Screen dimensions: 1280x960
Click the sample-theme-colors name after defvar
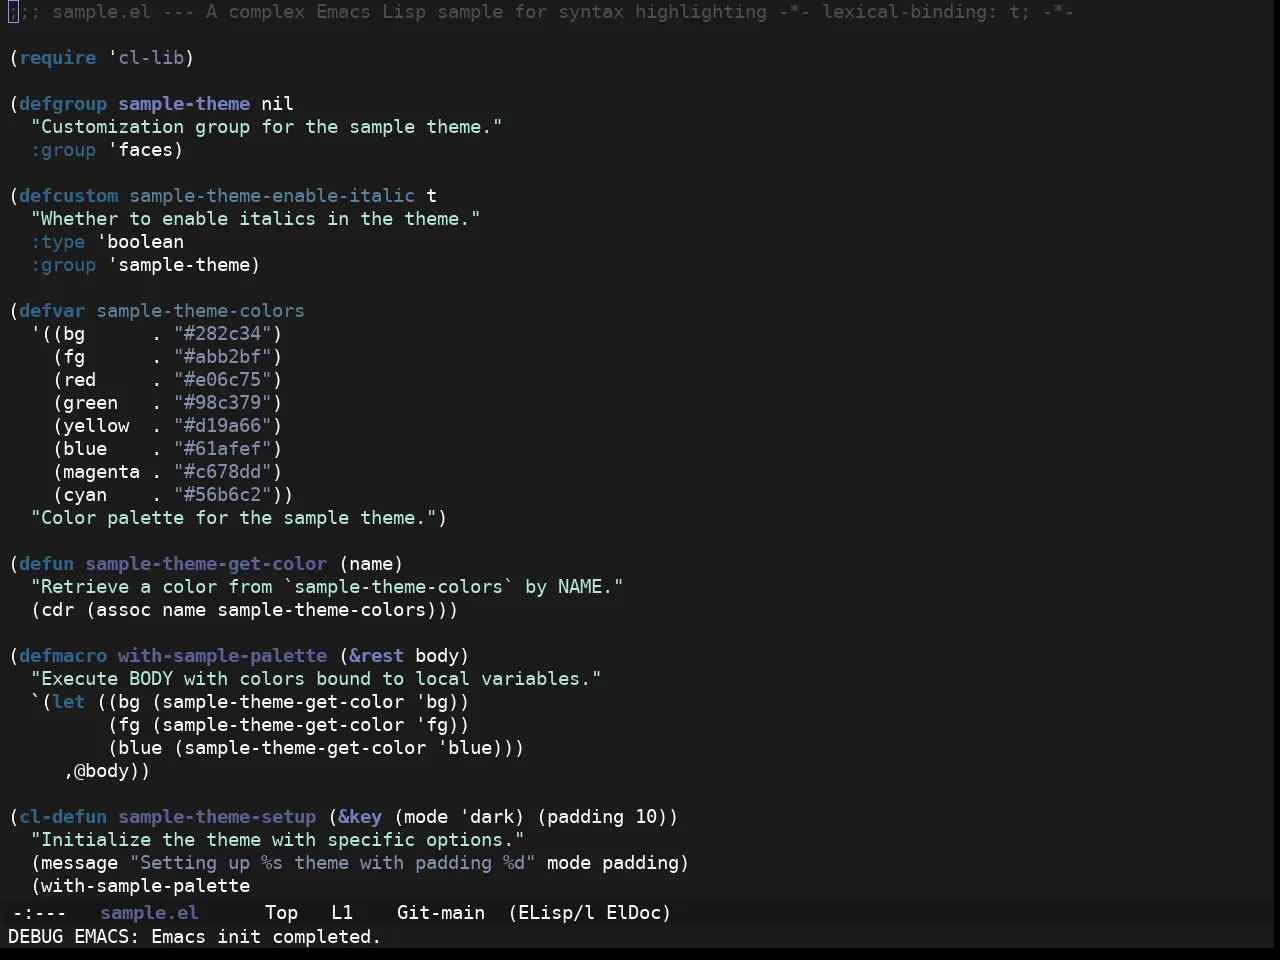(201, 311)
